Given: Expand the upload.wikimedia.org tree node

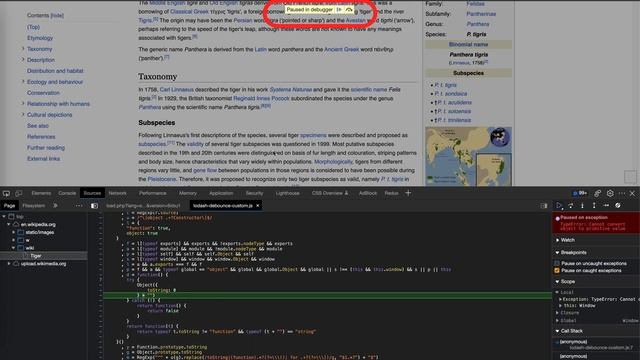Looking at the screenshot, I should tap(9, 264).
